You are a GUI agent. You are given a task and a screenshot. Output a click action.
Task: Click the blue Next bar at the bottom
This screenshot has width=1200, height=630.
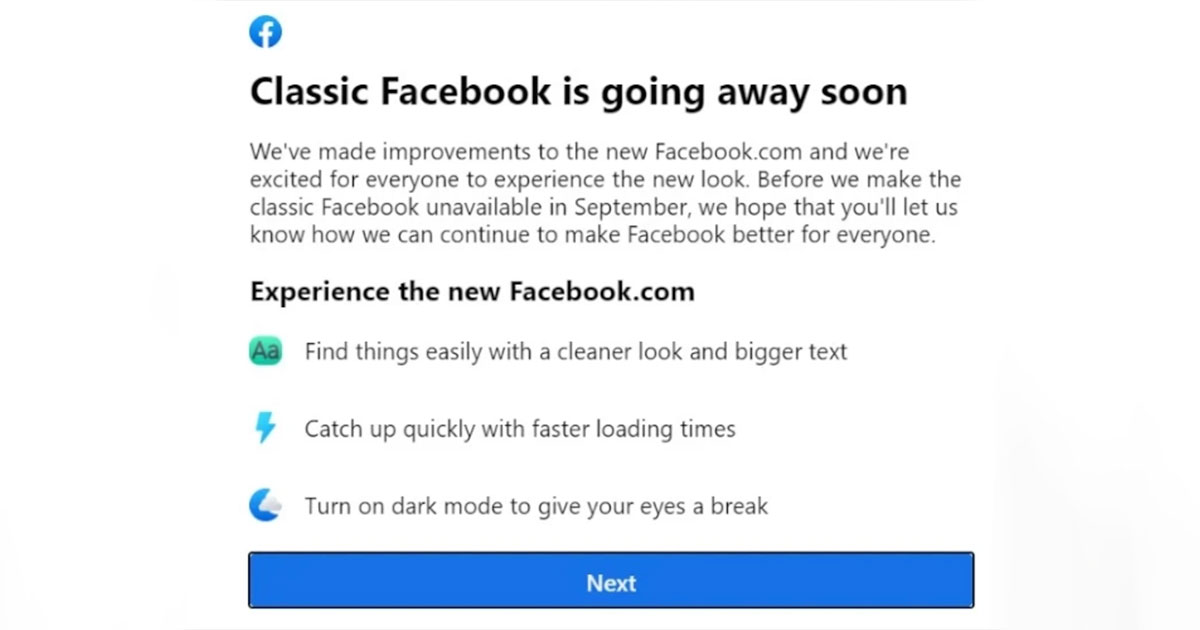610,581
